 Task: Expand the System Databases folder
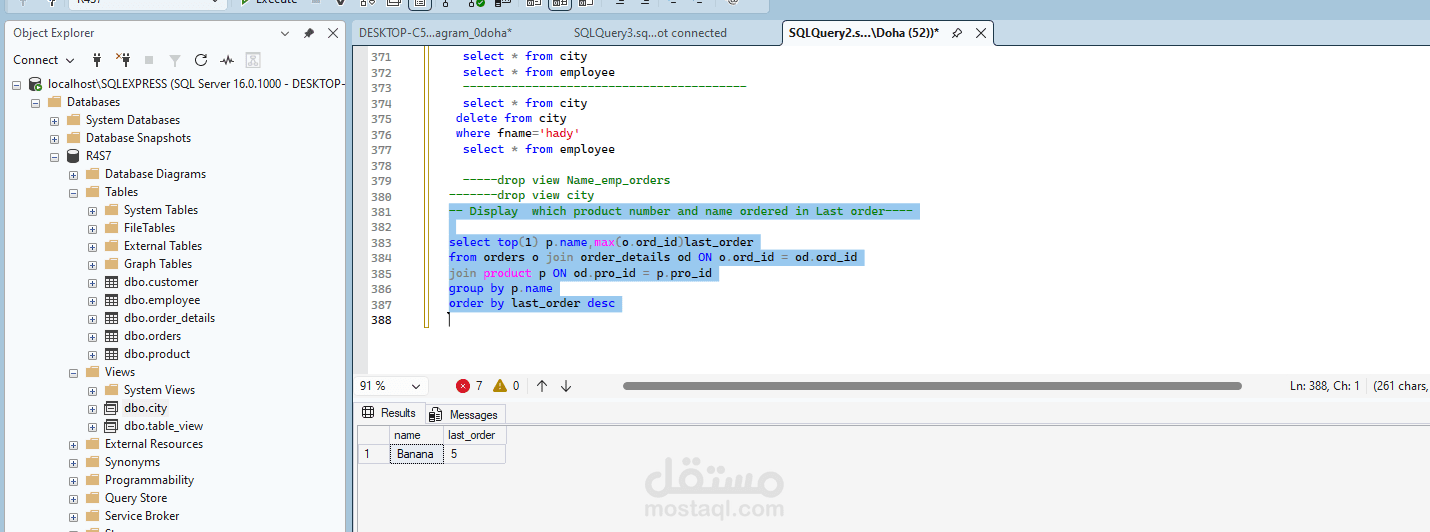pyautogui.click(x=55, y=120)
